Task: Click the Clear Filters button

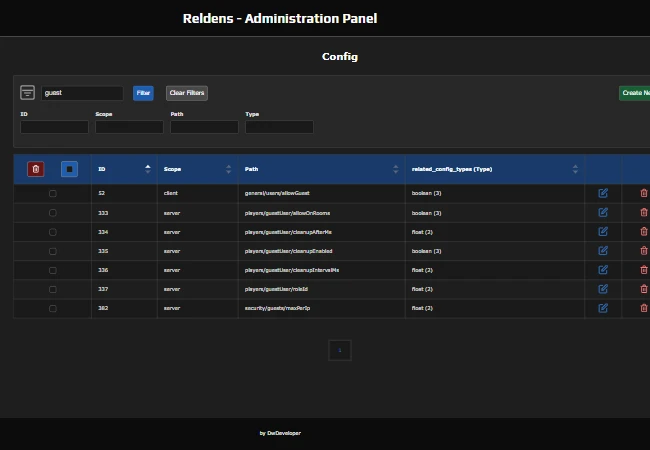Action: pos(187,93)
